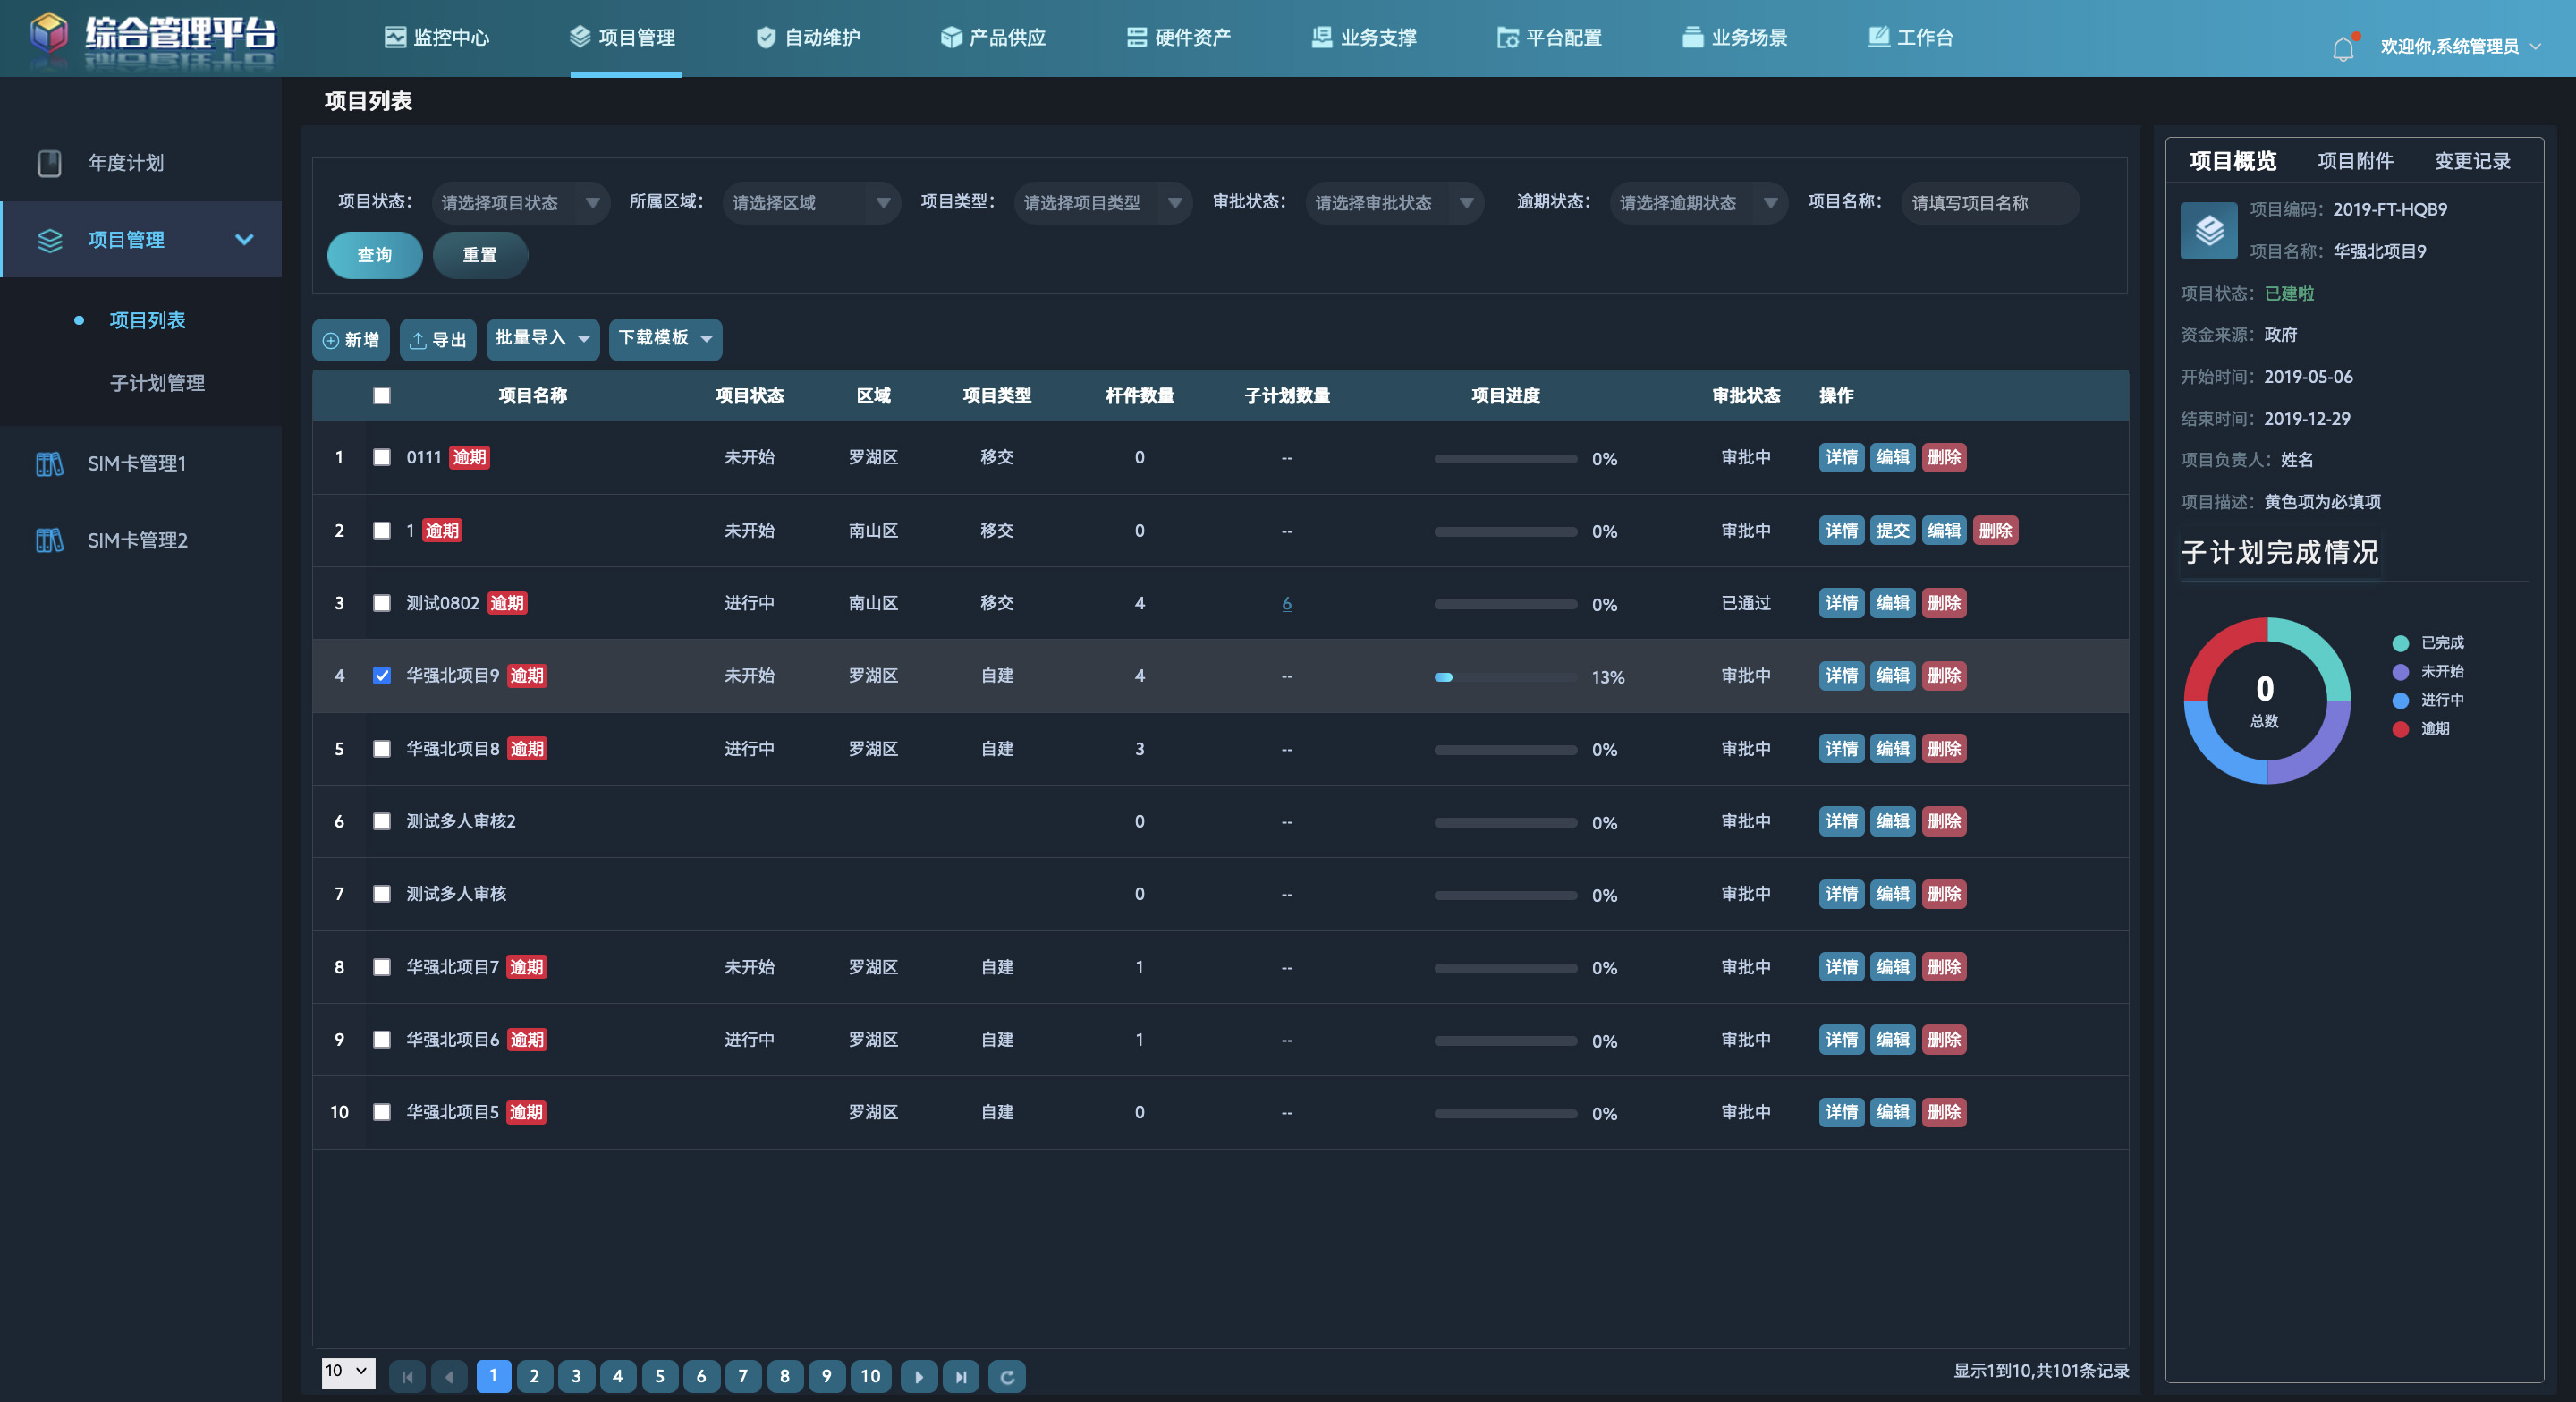The width and height of the screenshot is (2576, 1402).
Task: Check the box for 测试多人审核2
Action: 382,821
